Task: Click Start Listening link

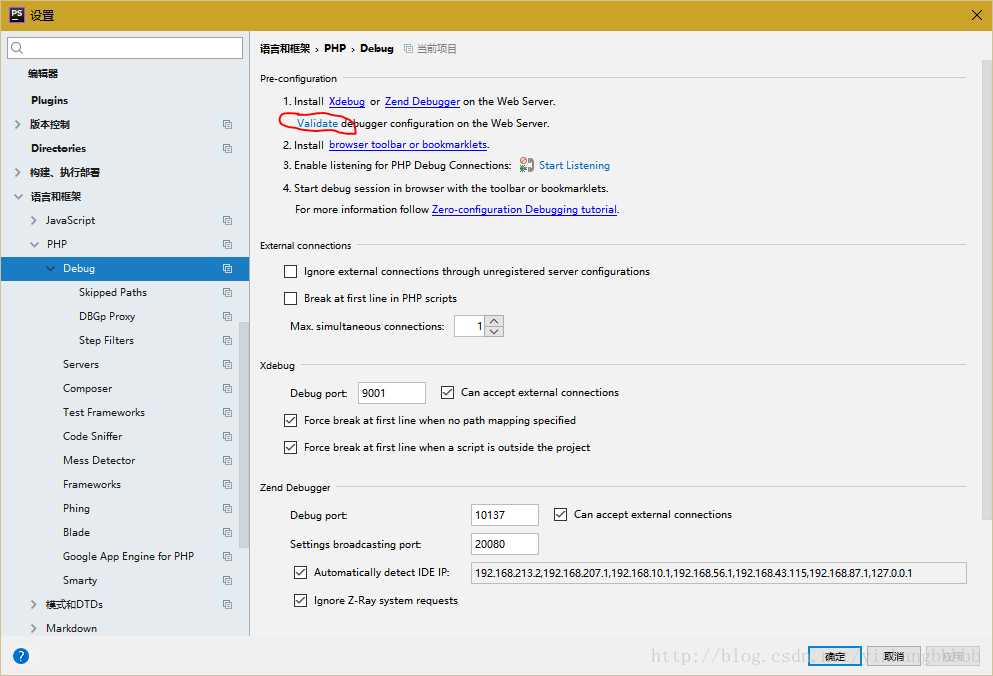Action: [x=574, y=165]
